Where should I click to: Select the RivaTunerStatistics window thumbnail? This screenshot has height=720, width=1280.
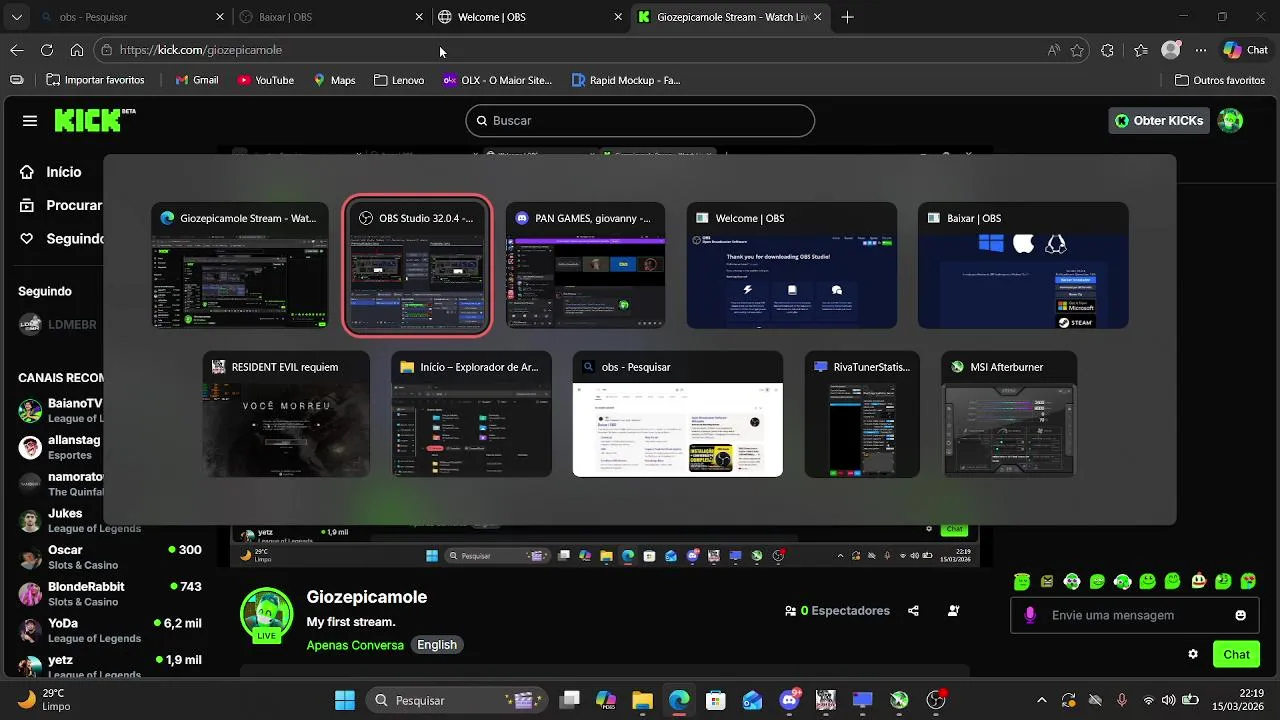pyautogui.click(x=862, y=414)
